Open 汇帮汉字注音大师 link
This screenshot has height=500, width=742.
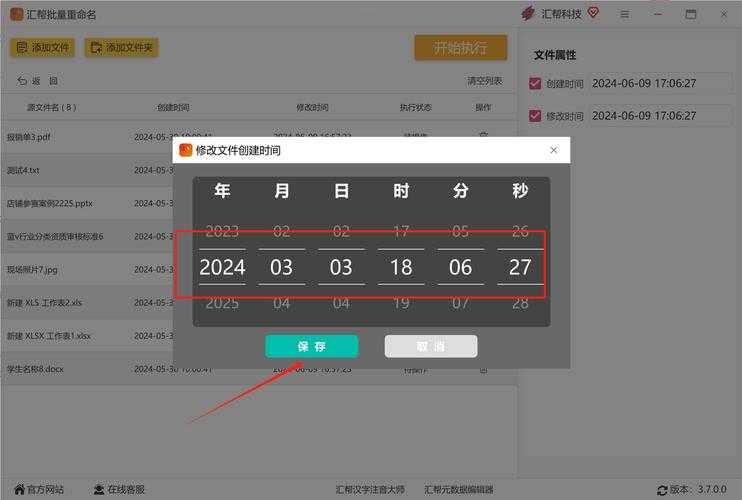pyautogui.click(x=370, y=489)
